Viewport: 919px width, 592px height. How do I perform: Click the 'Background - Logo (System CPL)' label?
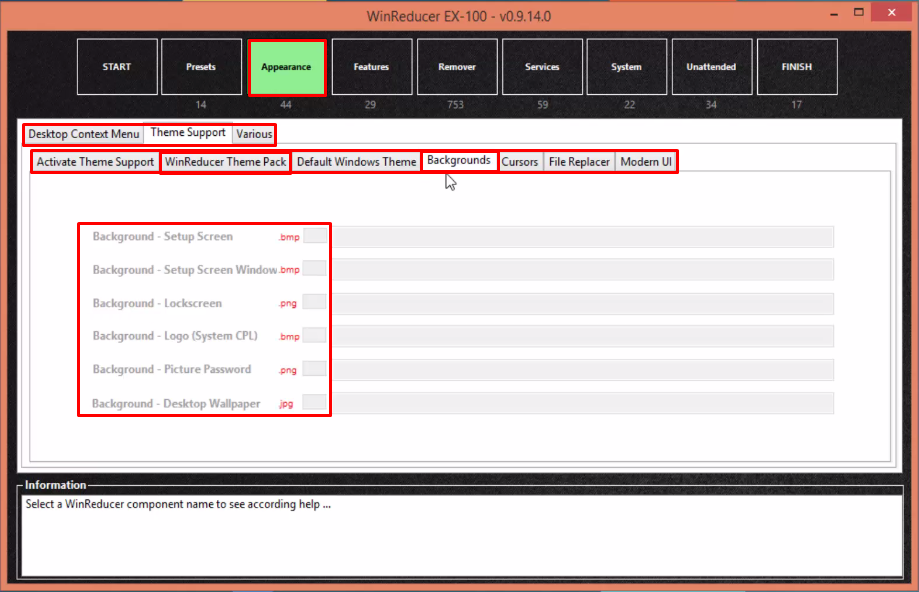click(175, 336)
